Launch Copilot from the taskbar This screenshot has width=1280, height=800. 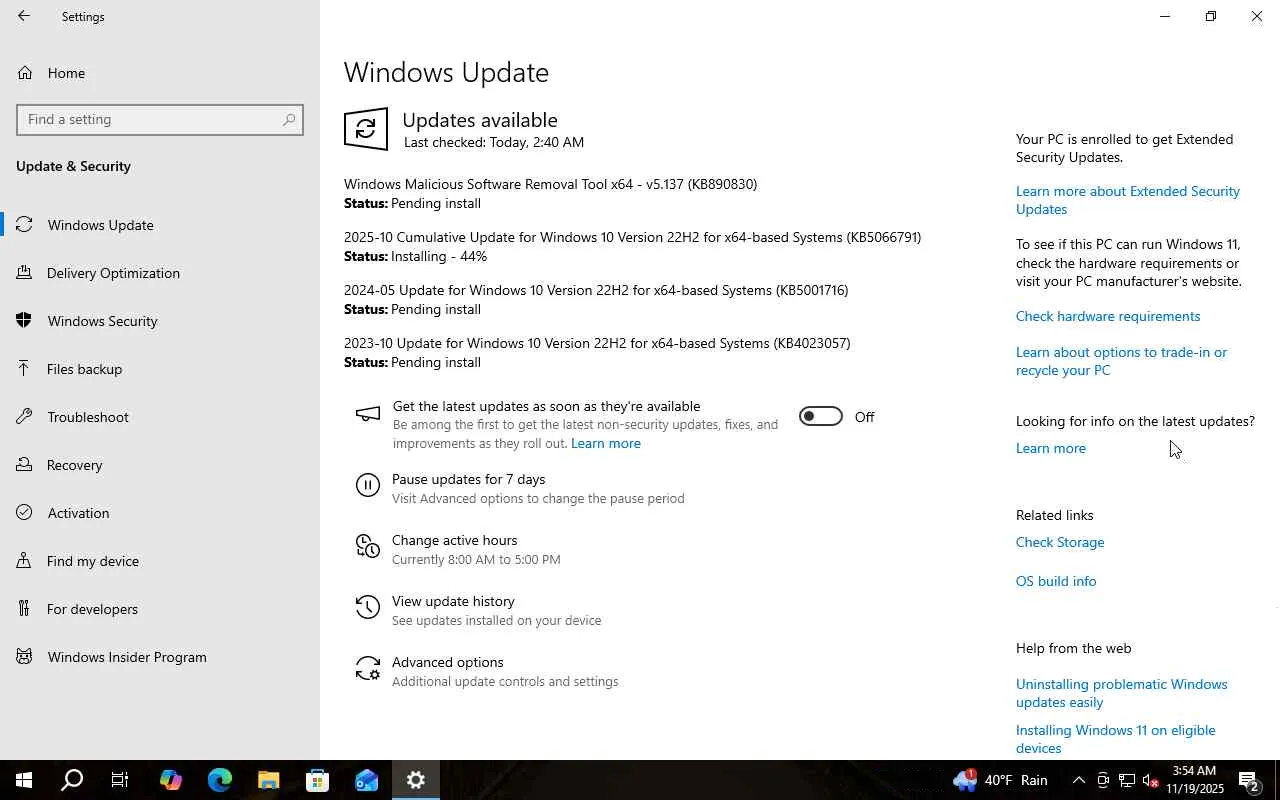click(171, 780)
